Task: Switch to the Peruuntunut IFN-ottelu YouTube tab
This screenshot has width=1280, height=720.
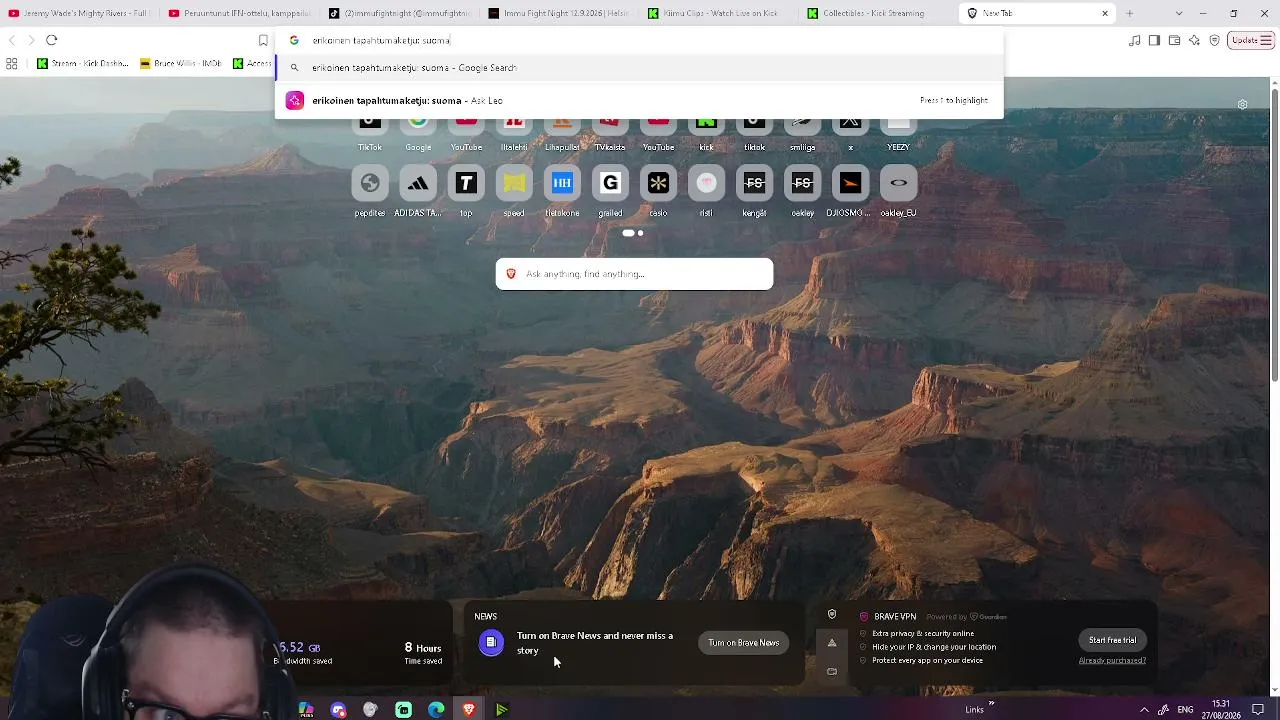Action: pyautogui.click(x=239, y=13)
